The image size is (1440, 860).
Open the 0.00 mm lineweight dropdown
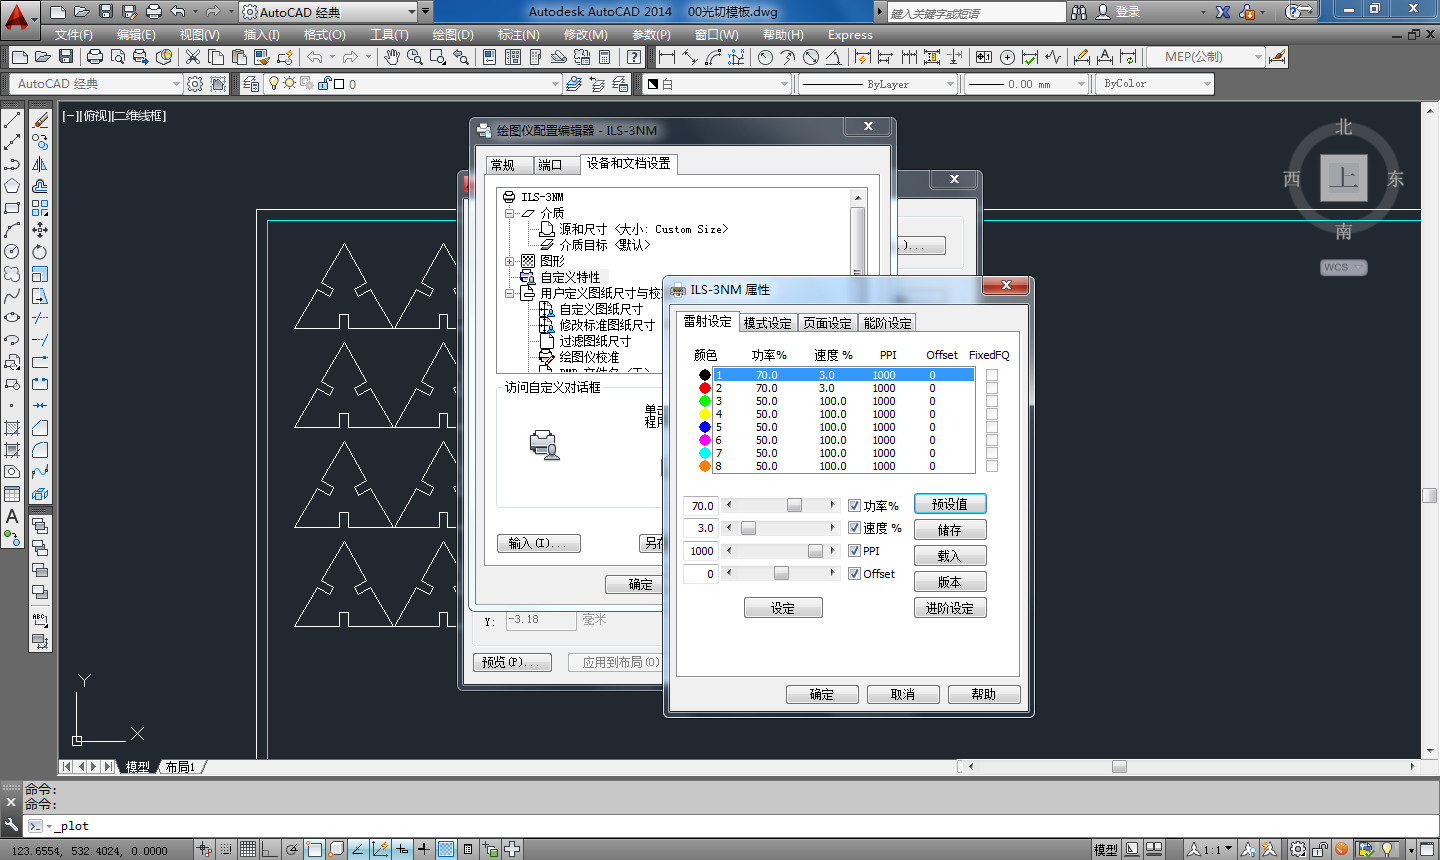[1081, 84]
